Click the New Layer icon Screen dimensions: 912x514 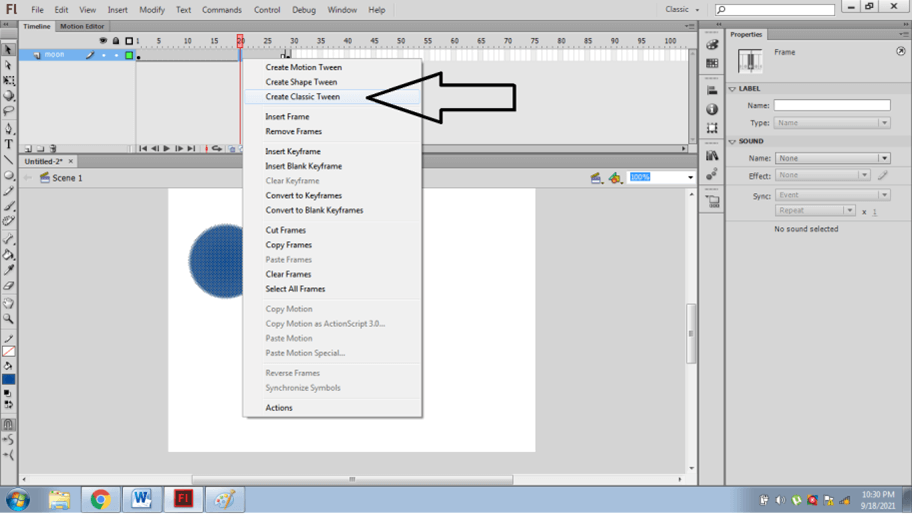[x=28, y=149]
